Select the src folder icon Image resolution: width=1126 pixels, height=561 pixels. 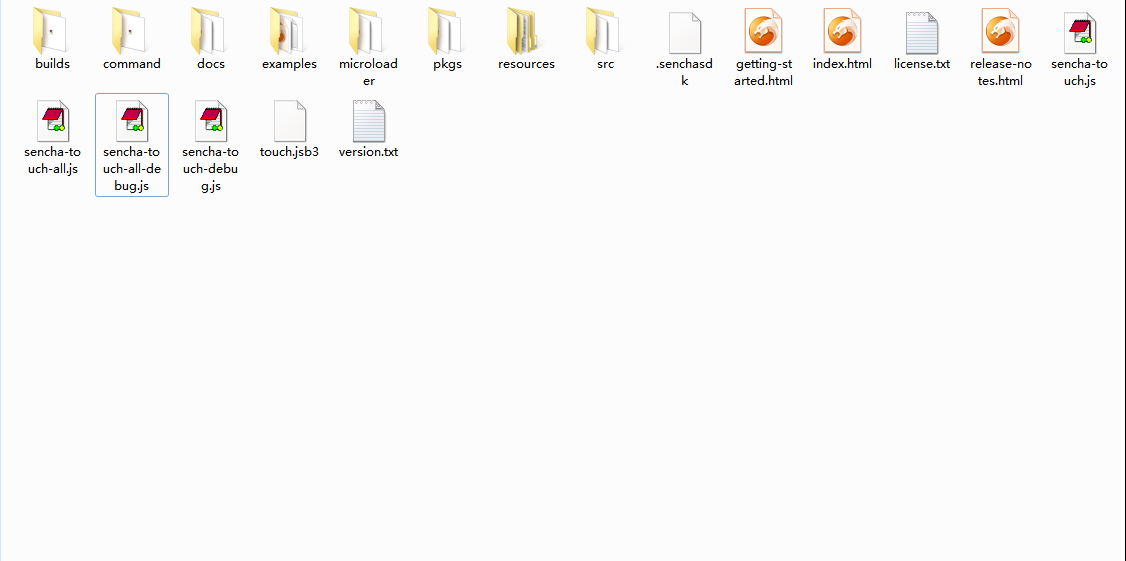pyautogui.click(x=603, y=32)
